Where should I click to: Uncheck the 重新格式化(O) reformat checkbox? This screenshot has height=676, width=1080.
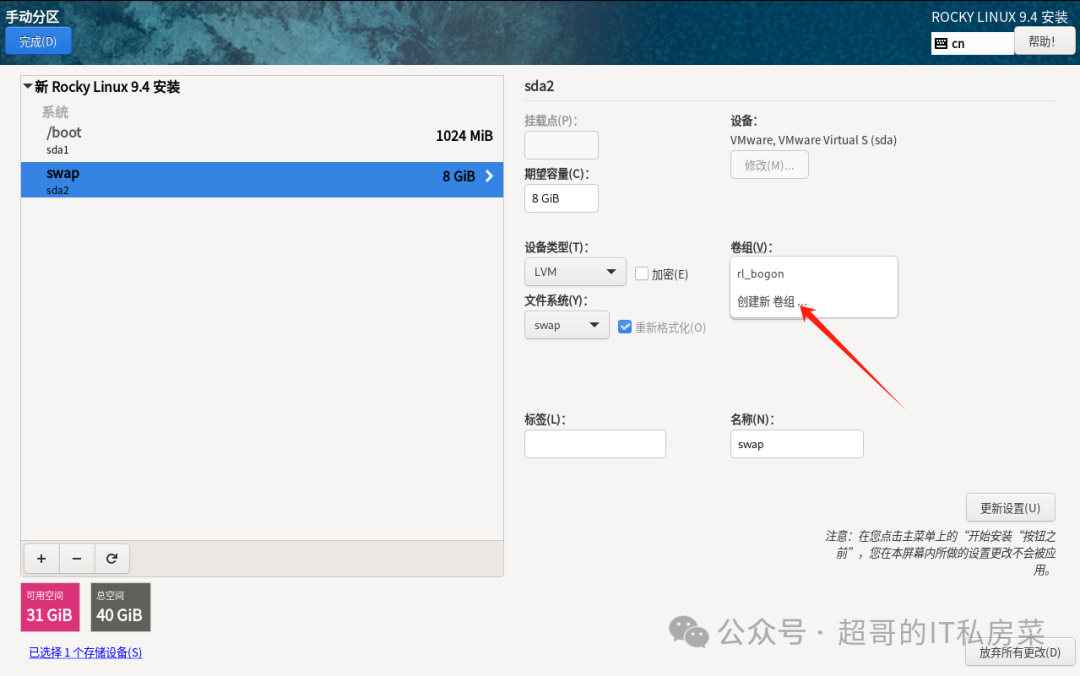625,326
